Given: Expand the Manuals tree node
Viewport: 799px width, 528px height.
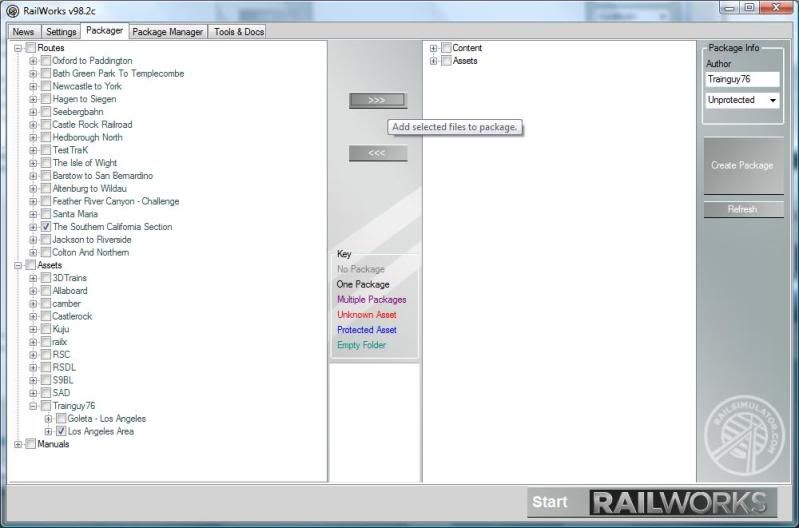Looking at the screenshot, I should (18, 444).
